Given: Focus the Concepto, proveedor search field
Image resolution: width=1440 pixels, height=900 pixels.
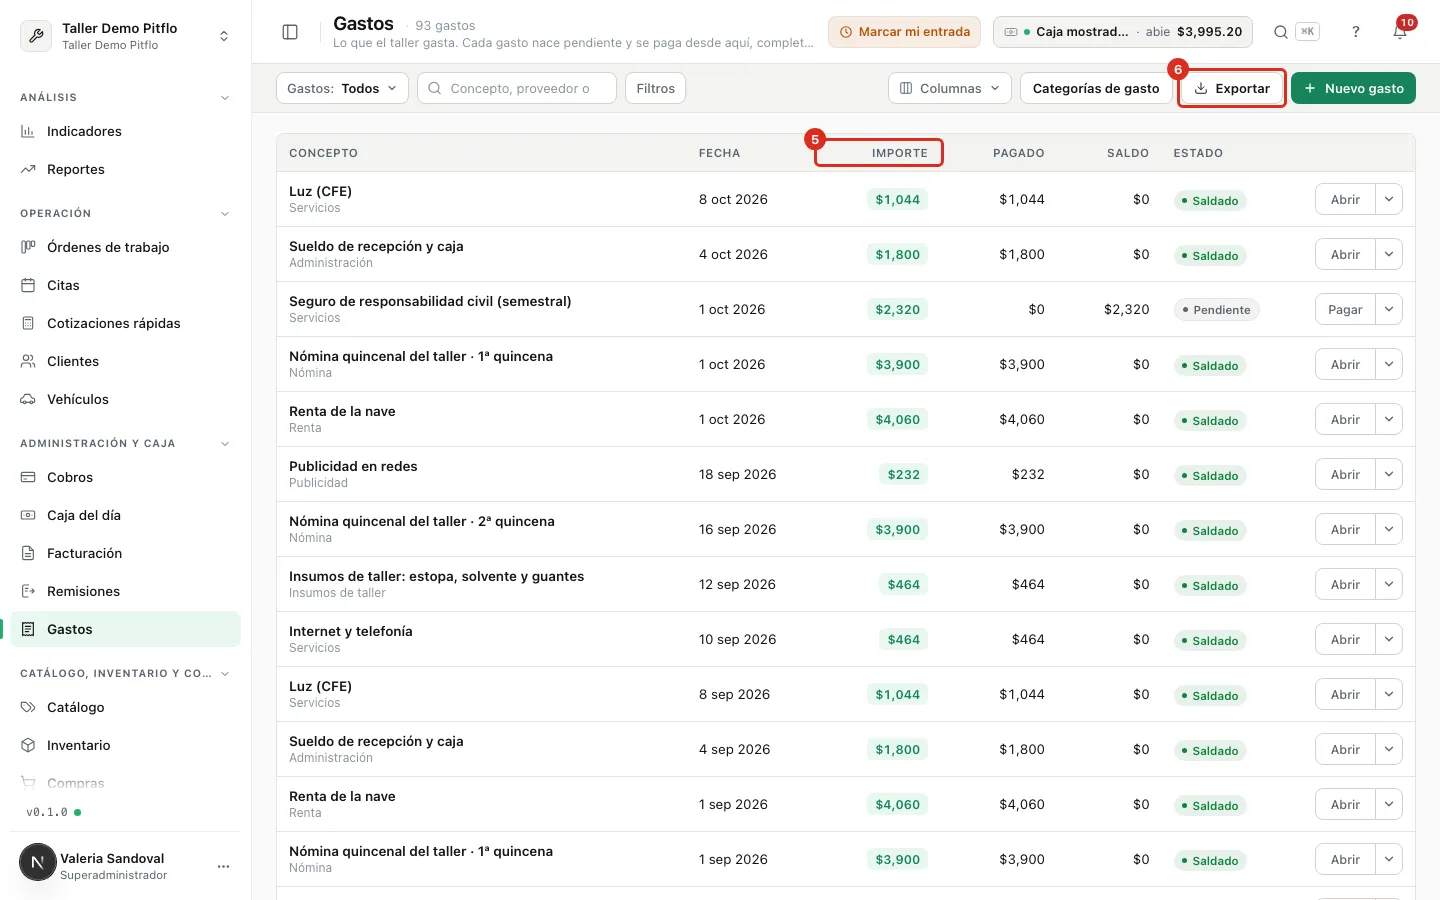Looking at the screenshot, I should (517, 88).
